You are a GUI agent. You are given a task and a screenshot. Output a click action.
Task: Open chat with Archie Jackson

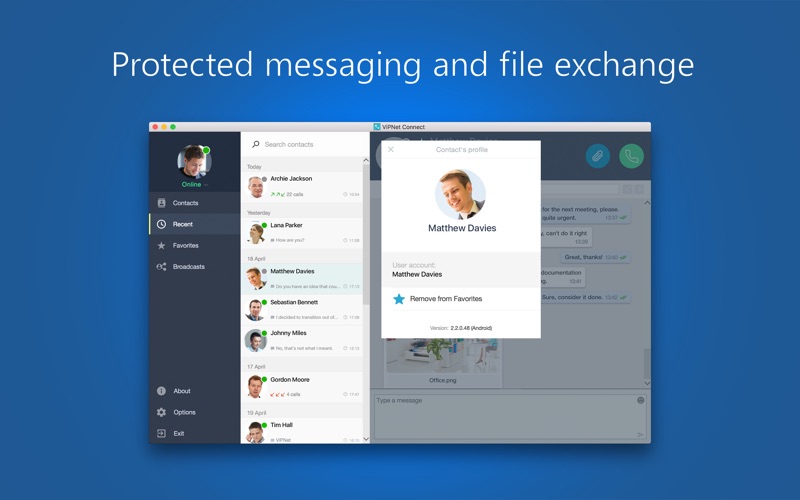click(x=302, y=187)
